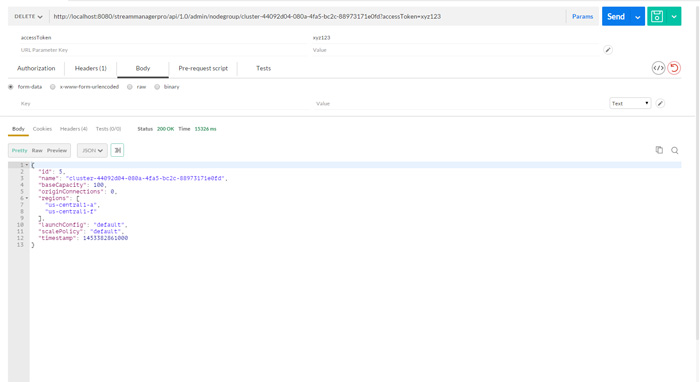Viewport: 700px width, 382px height.
Task: Open the Pre-request script tab
Action: 203,68
